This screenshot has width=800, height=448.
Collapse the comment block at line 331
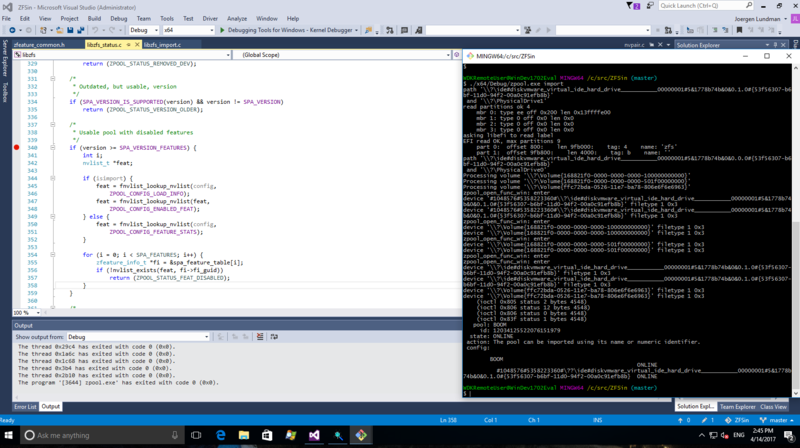pyautogui.click(x=53, y=79)
